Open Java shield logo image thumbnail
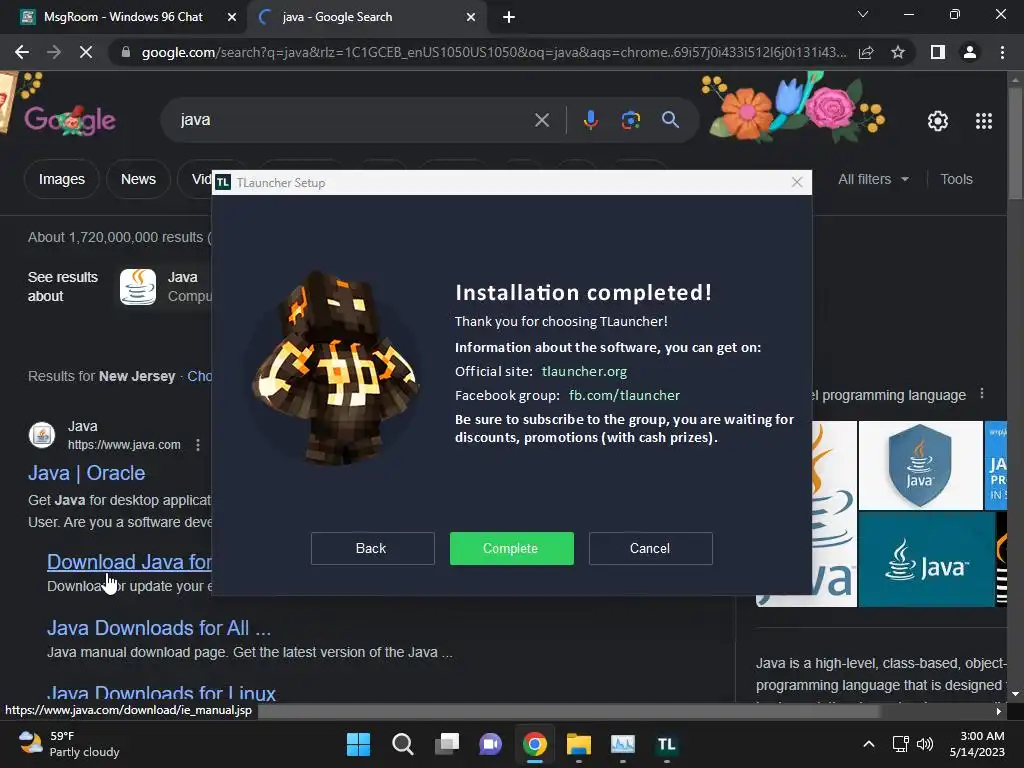 pos(920,465)
